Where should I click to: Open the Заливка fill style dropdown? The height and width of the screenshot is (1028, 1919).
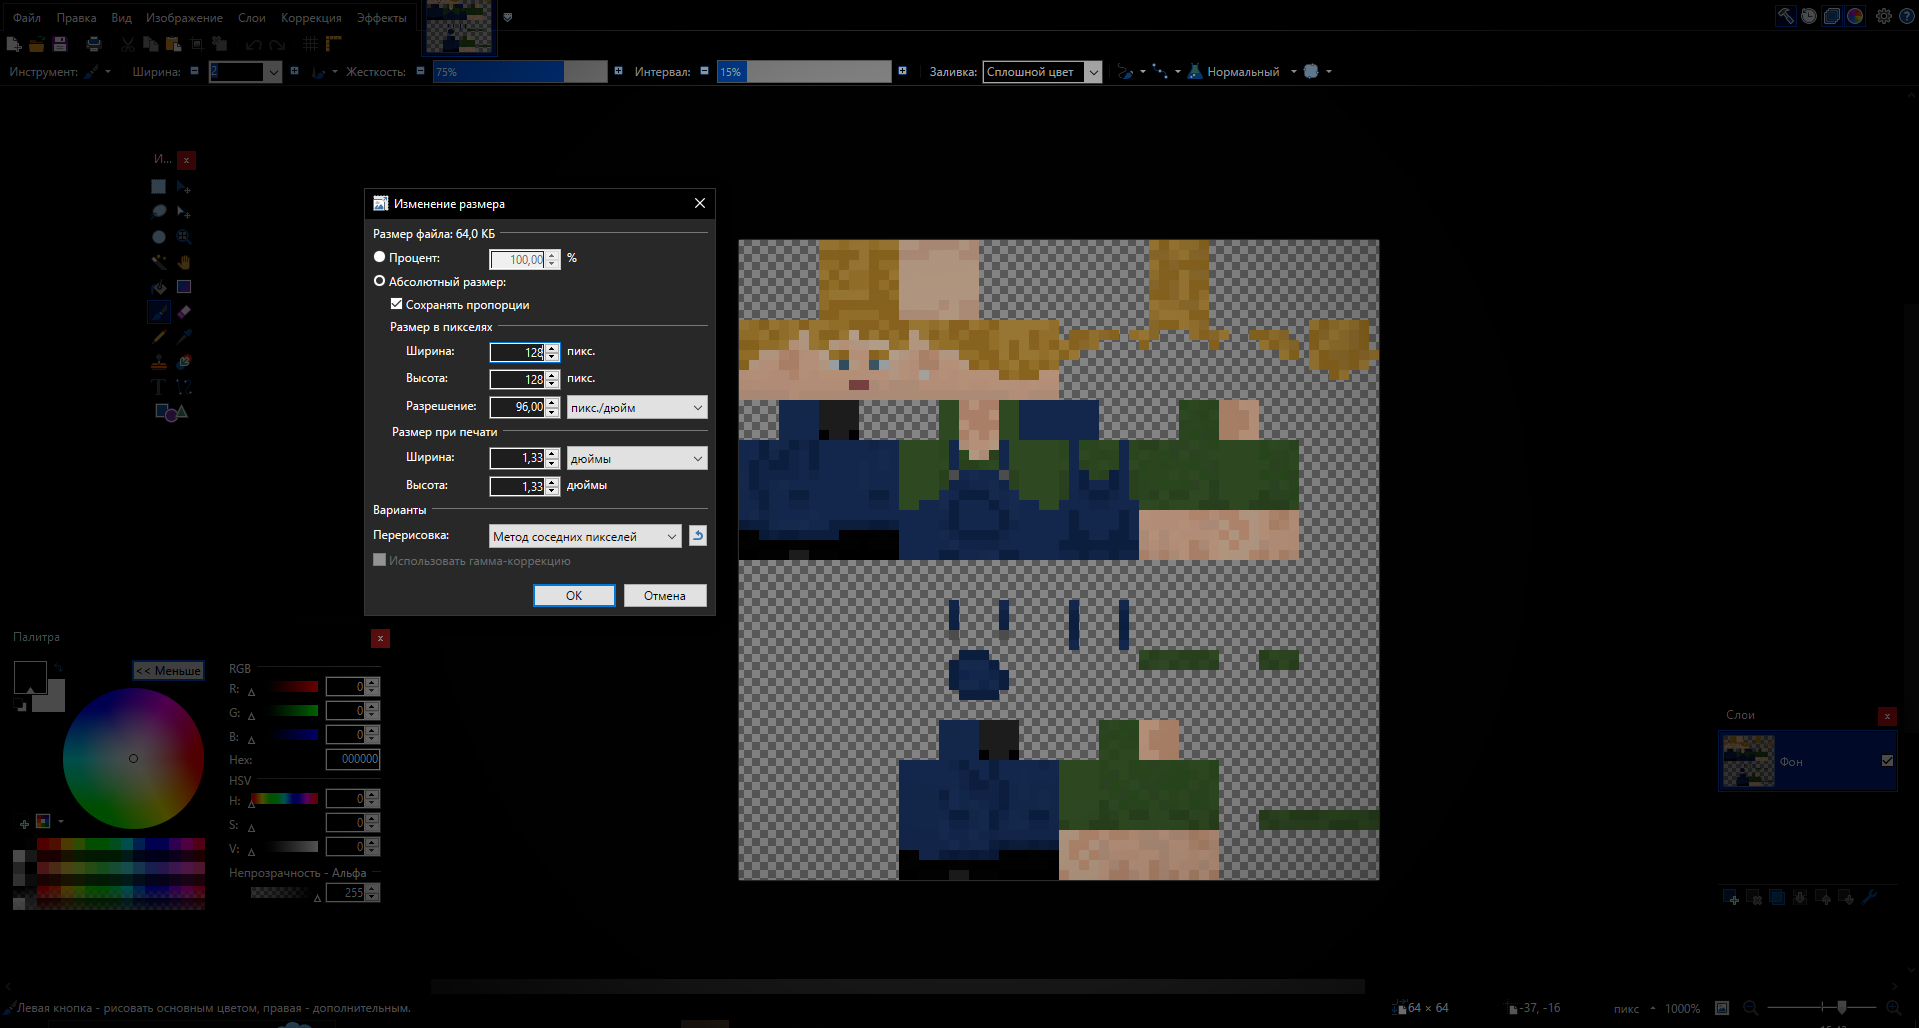pyautogui.click(x=1042, y=72)
